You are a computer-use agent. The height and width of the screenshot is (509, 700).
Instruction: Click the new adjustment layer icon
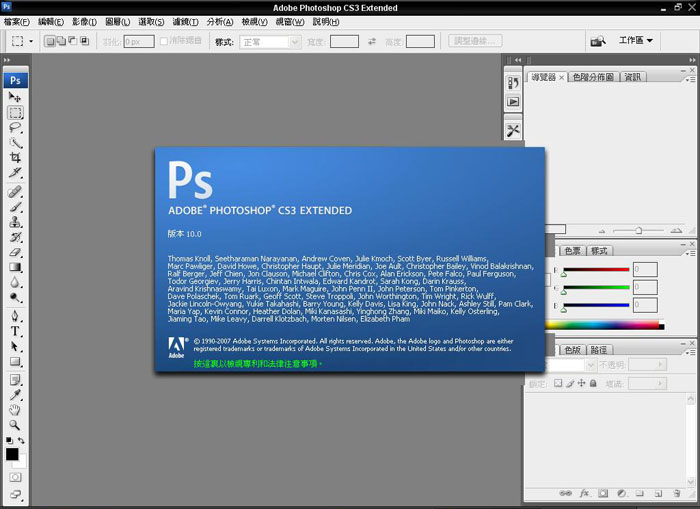(621, 493)
